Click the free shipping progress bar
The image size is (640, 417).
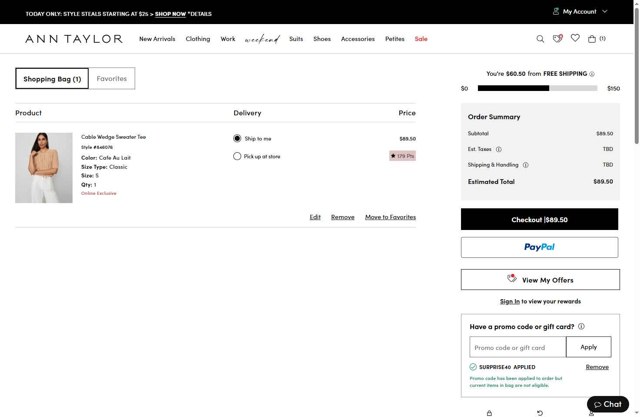pos(537,88)
